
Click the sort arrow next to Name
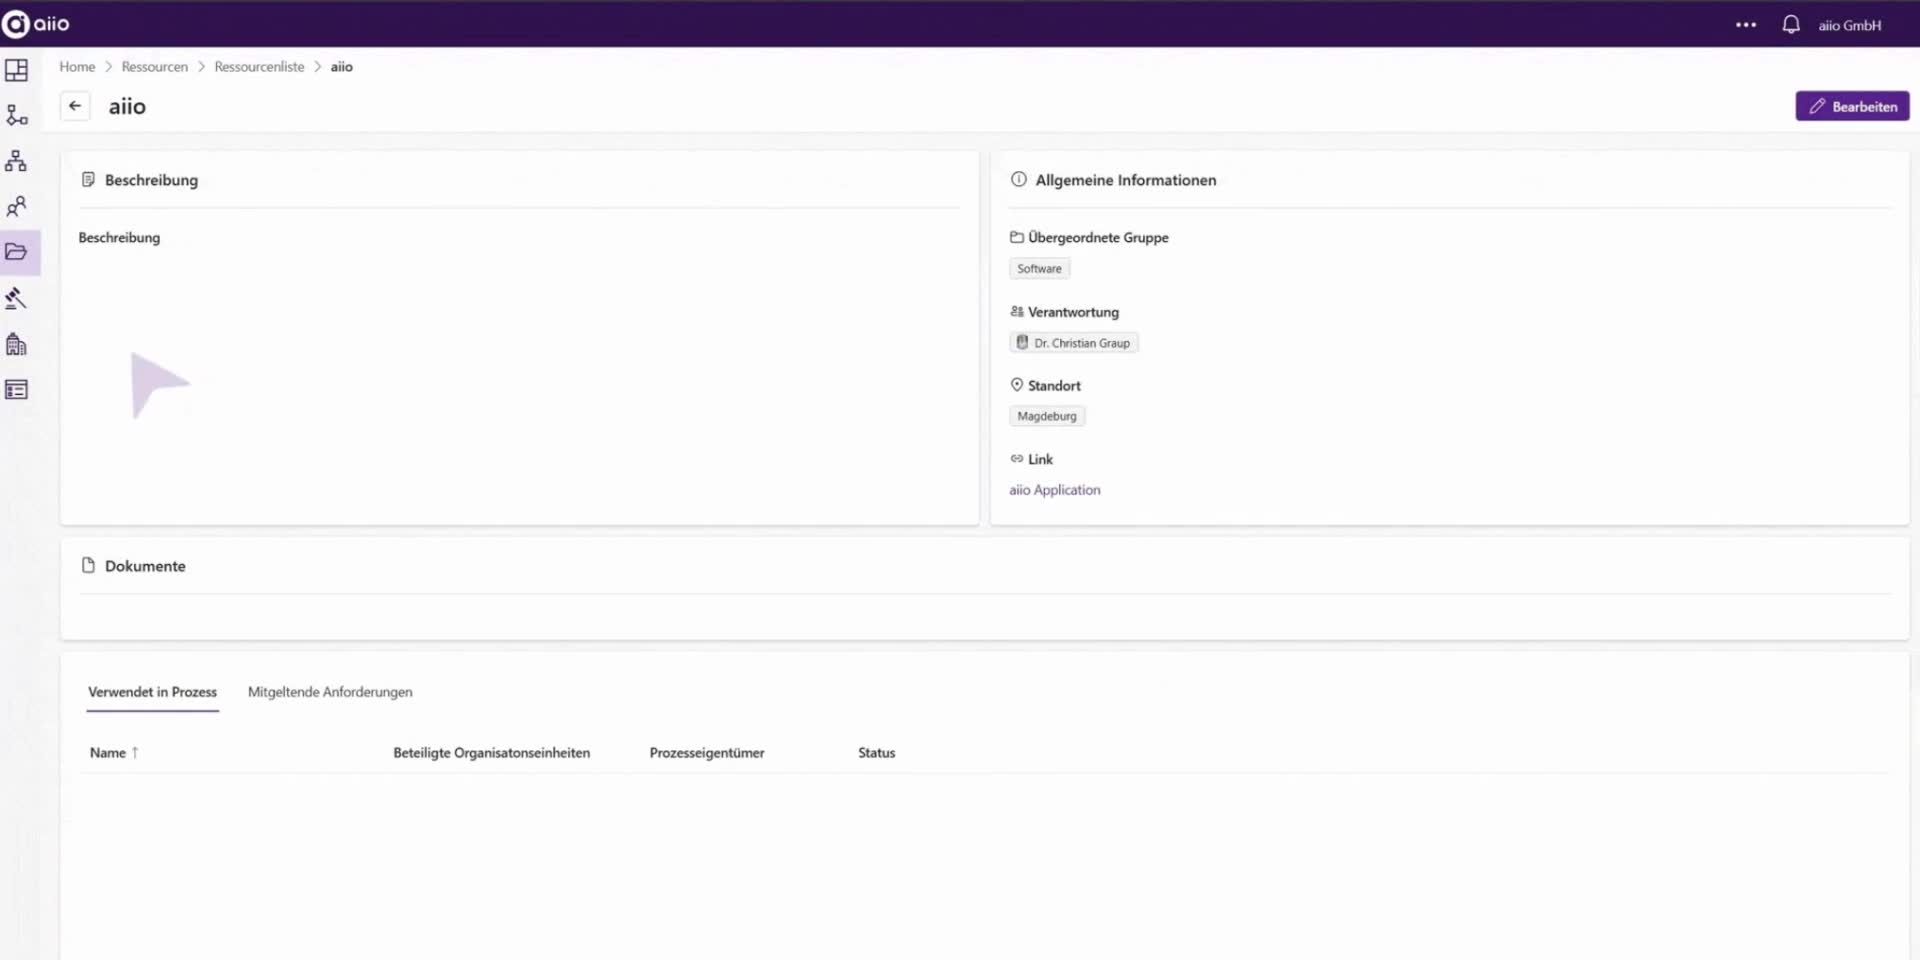click(x=135, y=753)
